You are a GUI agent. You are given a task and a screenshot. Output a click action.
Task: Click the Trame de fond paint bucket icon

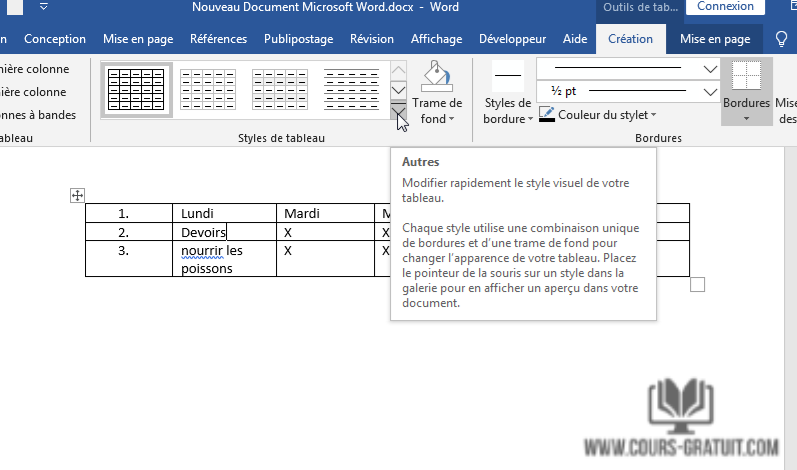tap(436, 77)
